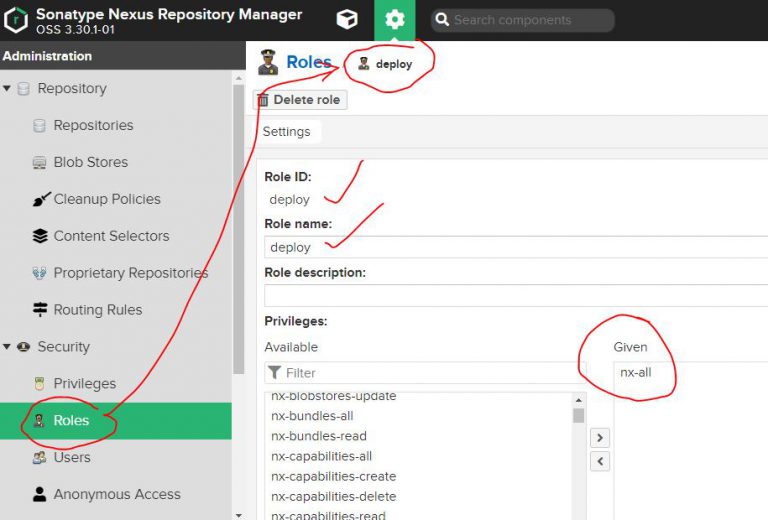Click the magnifier icon in search box

point(442,20)
